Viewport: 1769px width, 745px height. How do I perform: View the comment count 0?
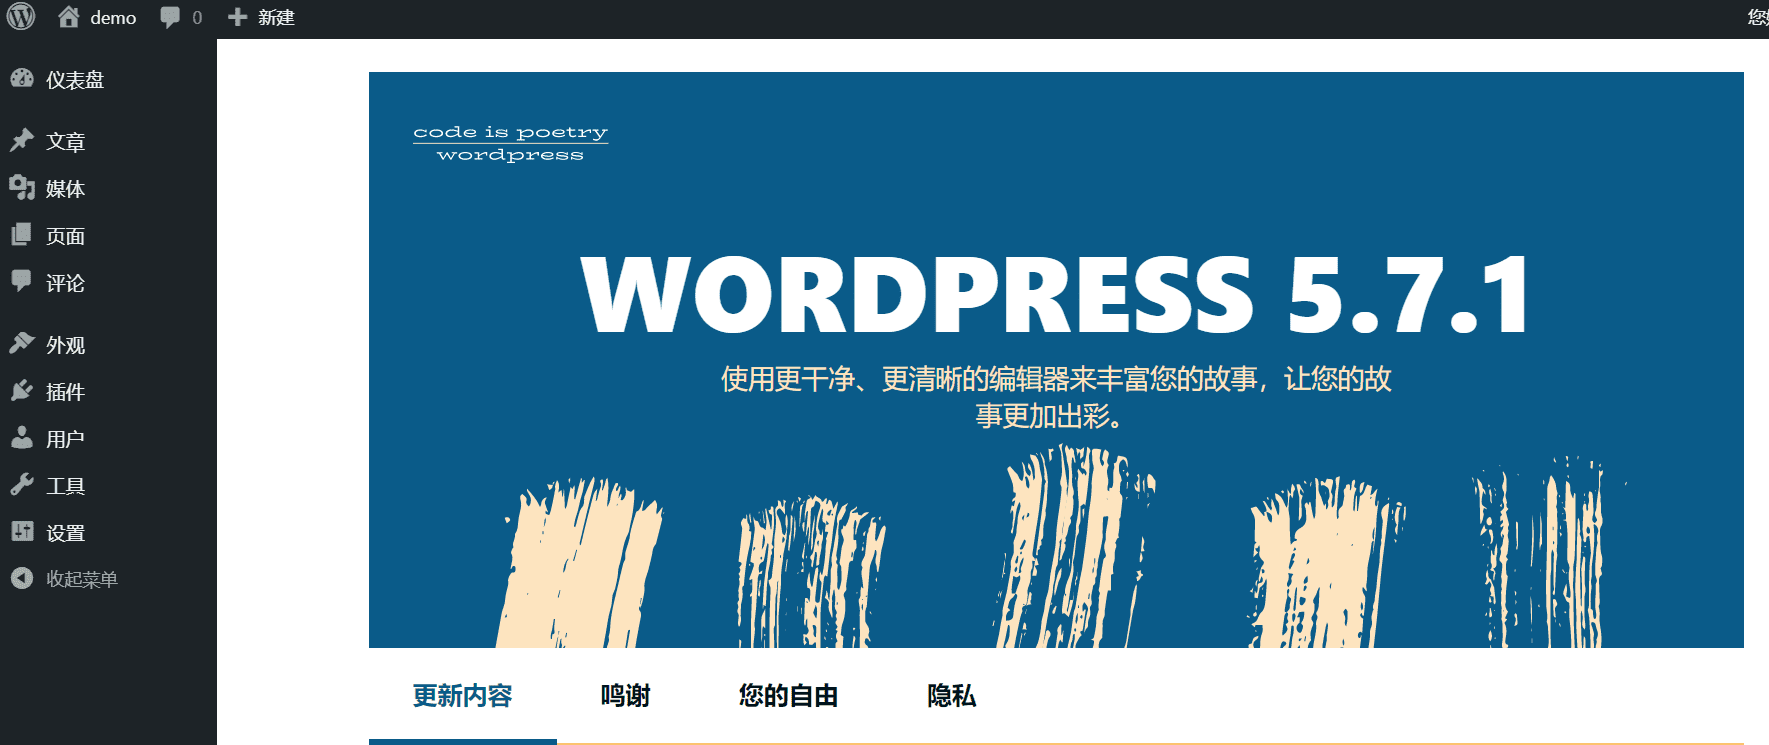coord(197,18)
